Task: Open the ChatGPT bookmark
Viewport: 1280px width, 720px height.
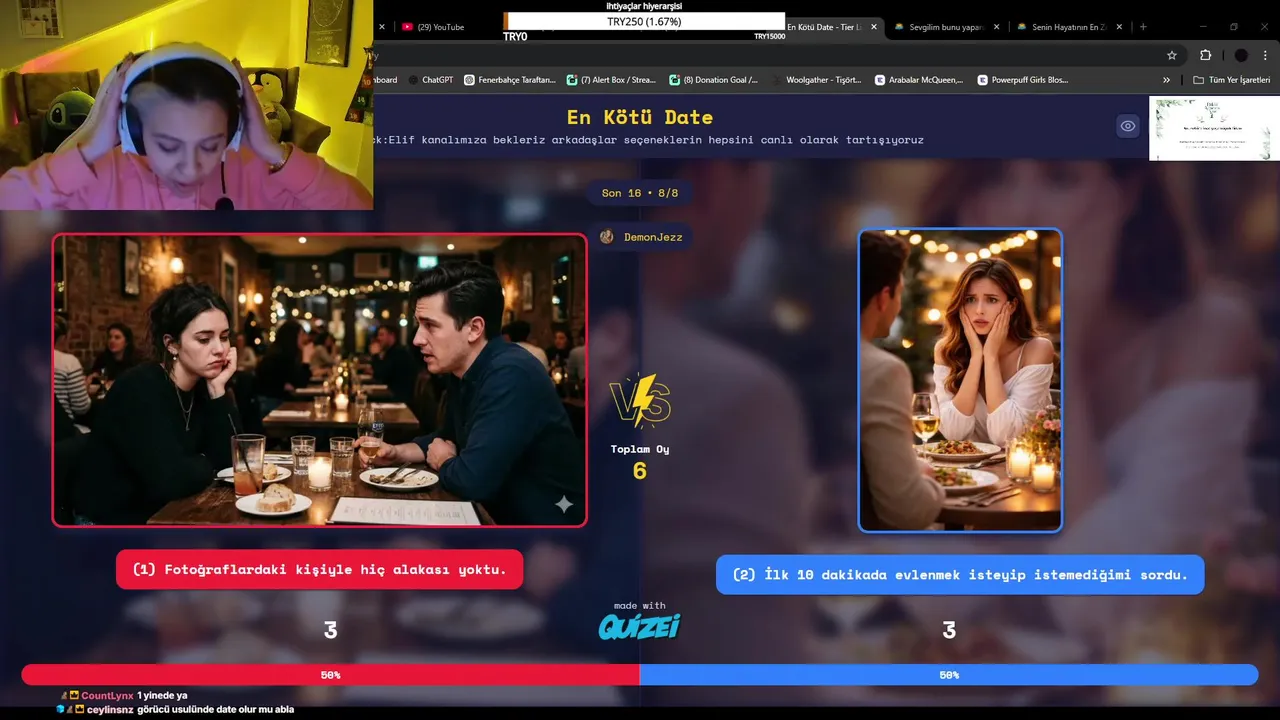Action: pos(431,80)
